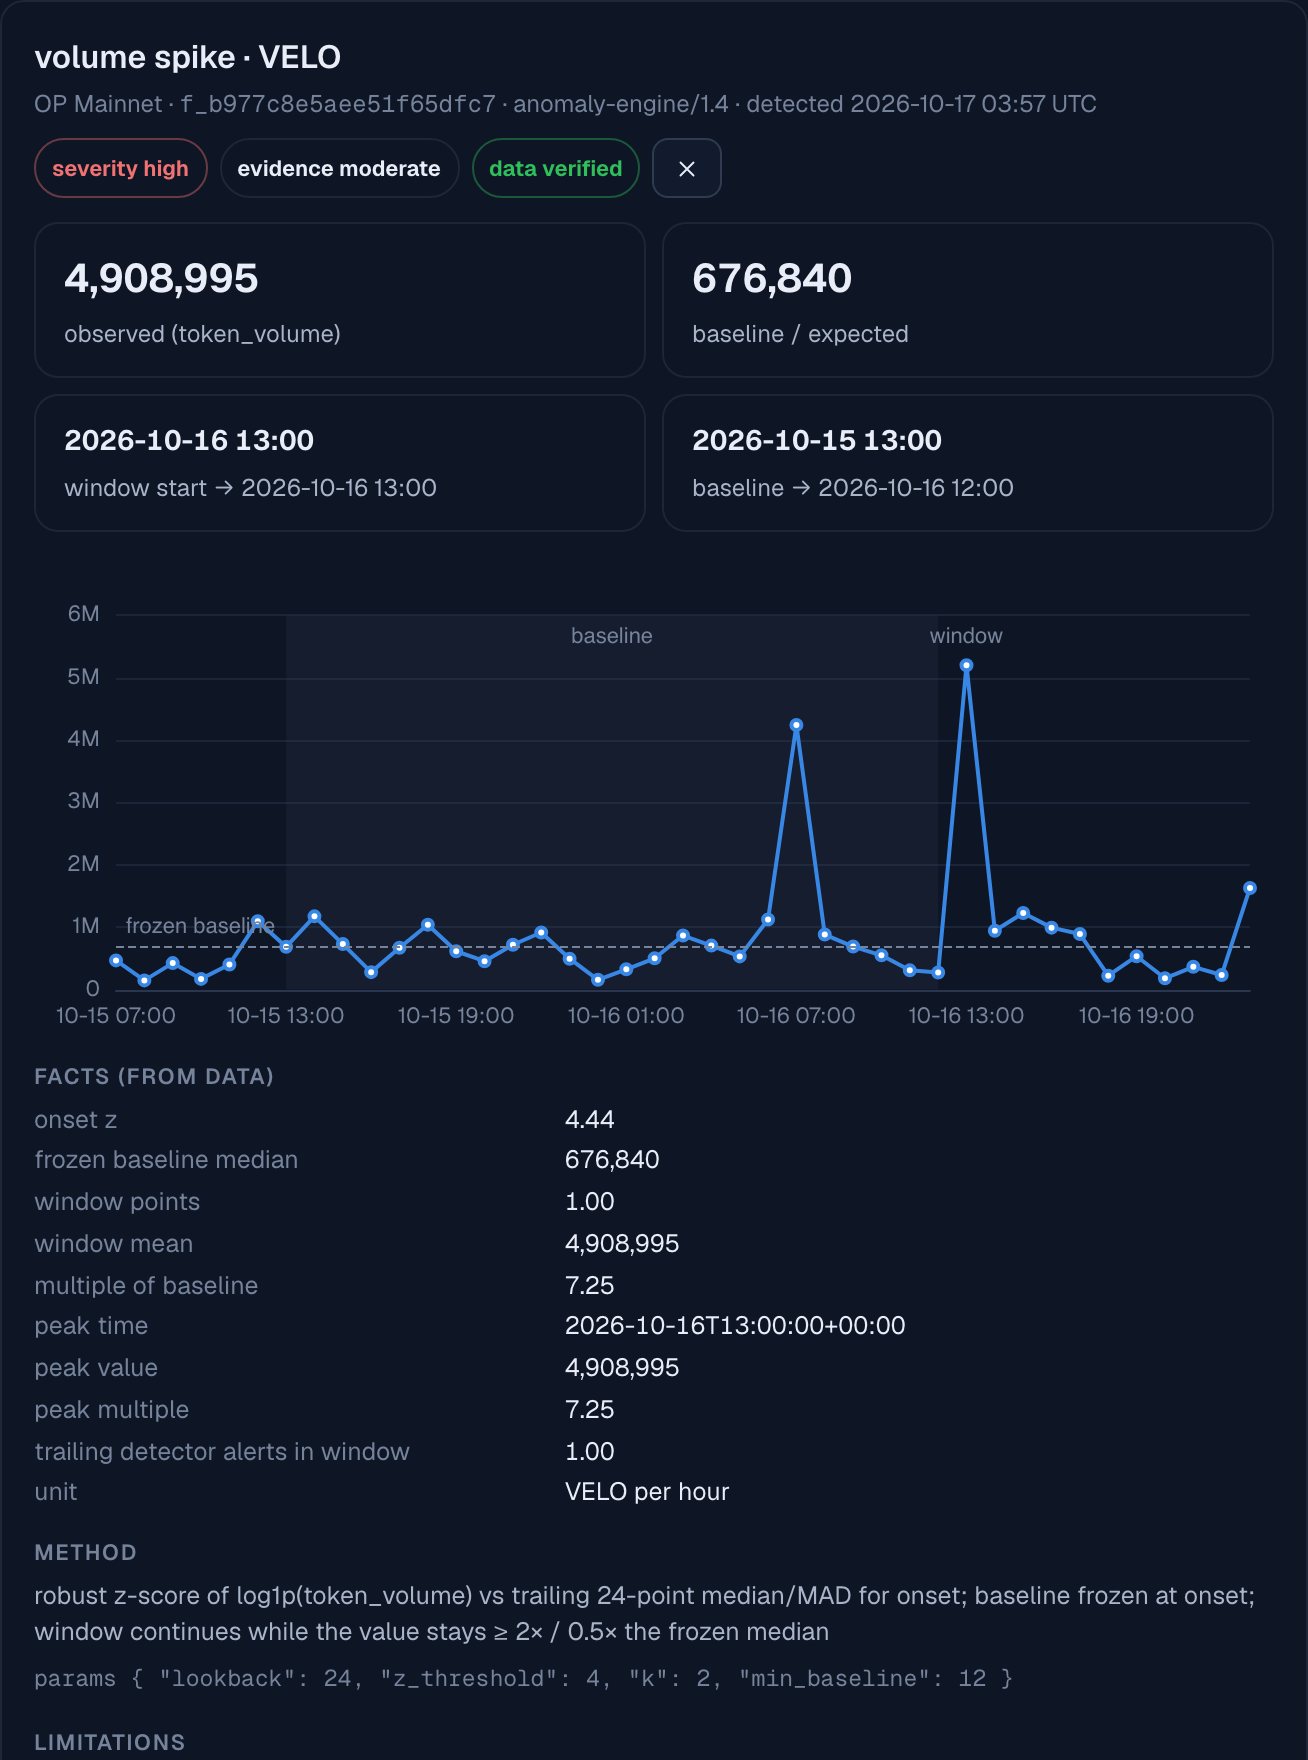The image size is (1308, 1760).
Task: Click the peak time value 2026-10-16T13:00:00+00:00
Action: [735, 1326]
